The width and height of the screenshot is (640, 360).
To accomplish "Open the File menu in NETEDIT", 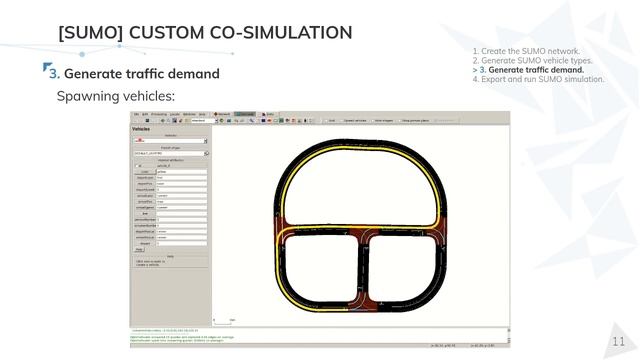I will pos(136,114).
